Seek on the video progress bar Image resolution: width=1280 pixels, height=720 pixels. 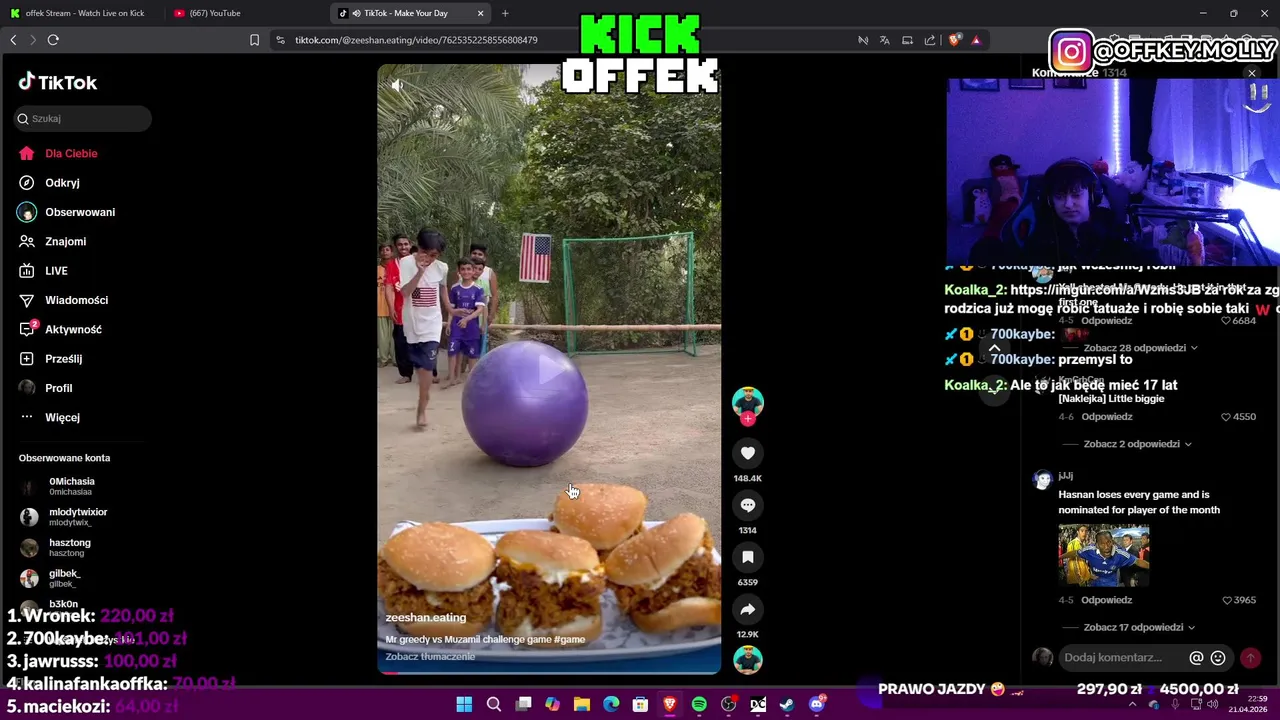[549, 673]
